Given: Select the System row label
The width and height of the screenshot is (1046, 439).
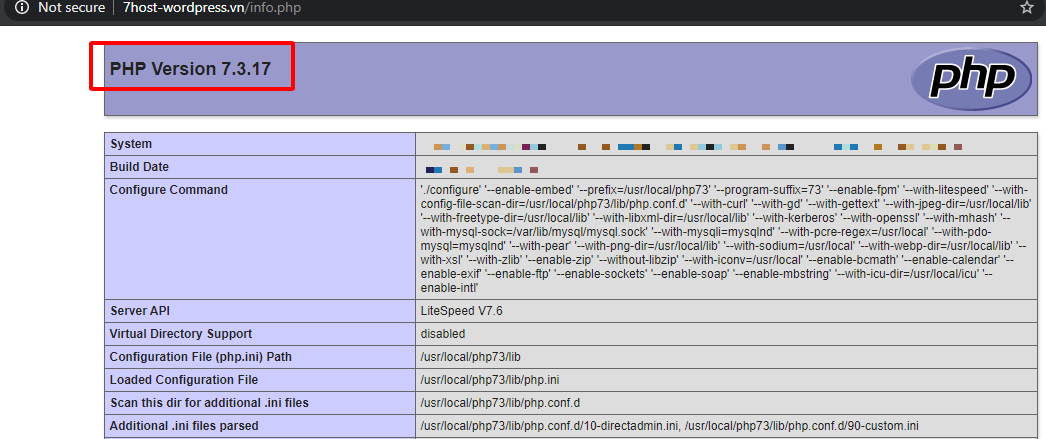Looking at the screenshot, I should (x=131, y=144).
